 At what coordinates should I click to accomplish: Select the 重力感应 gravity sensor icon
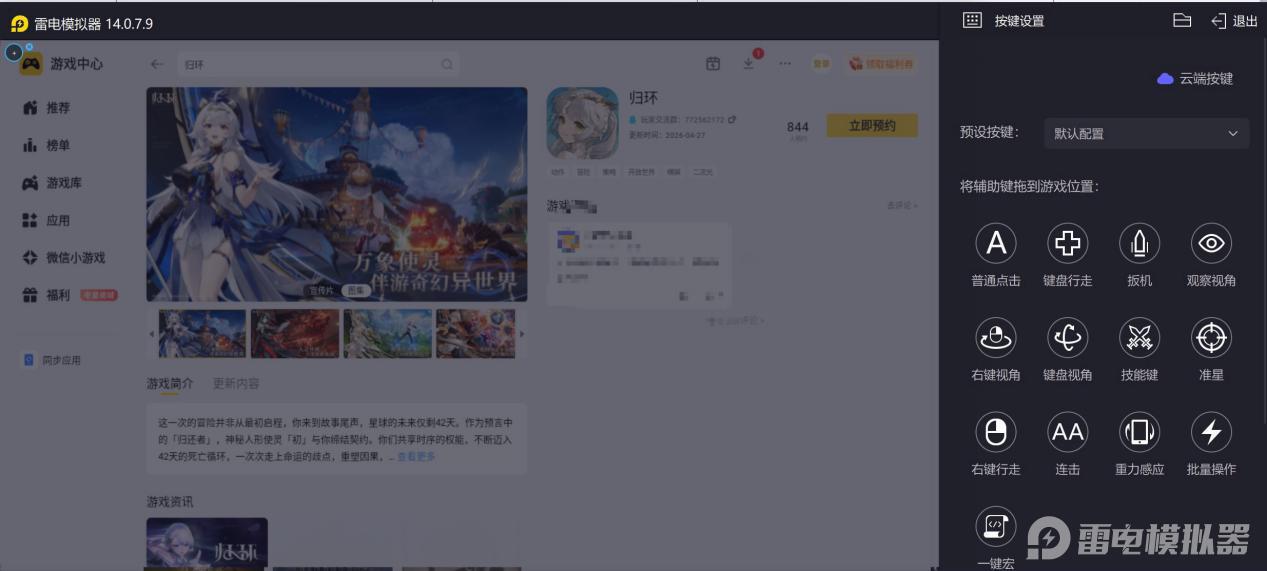[x=1139, y=432]
